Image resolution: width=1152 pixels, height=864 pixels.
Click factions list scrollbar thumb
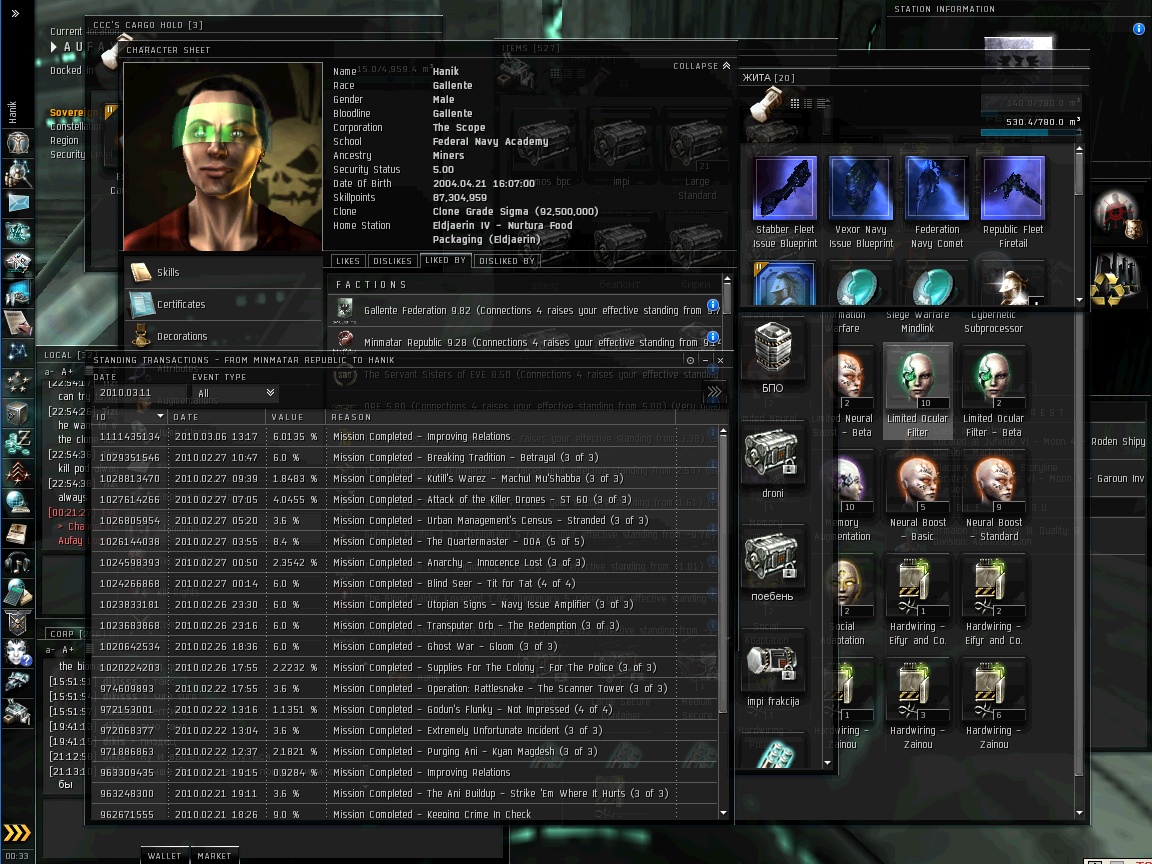[x=727, y=299]
